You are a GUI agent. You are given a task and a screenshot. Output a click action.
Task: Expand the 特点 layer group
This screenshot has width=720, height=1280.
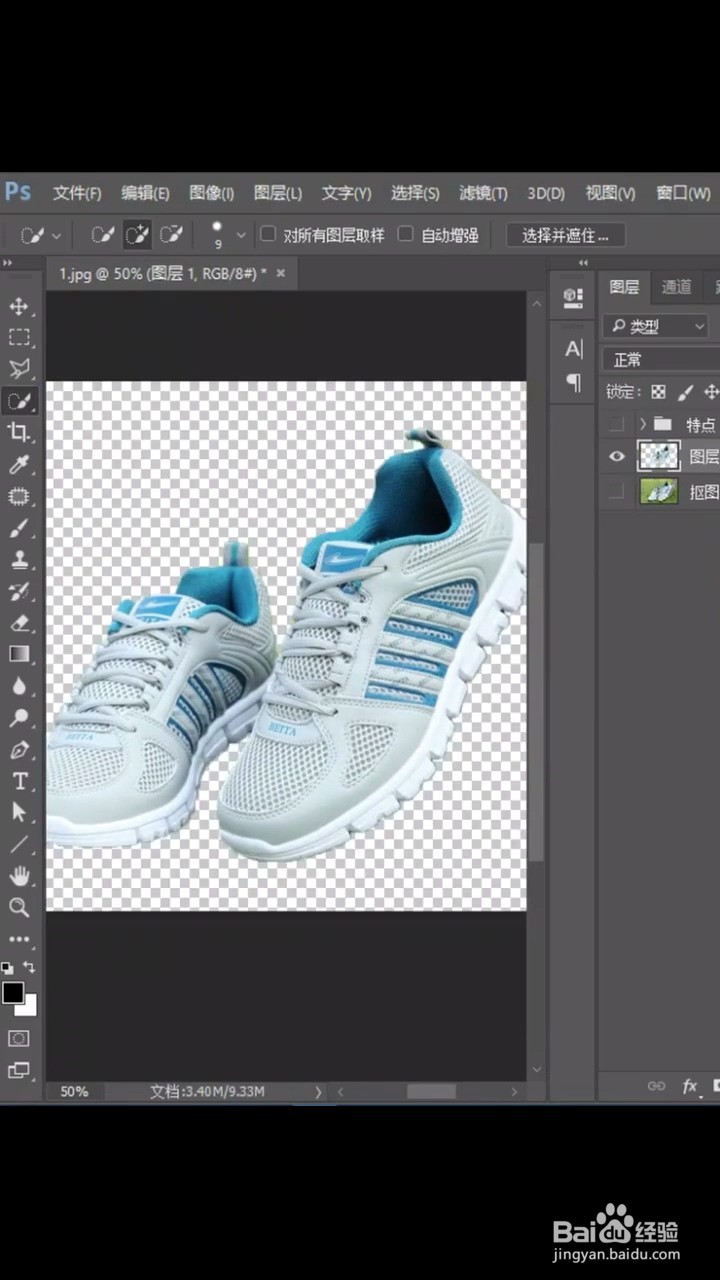click(x=642, y=424)
